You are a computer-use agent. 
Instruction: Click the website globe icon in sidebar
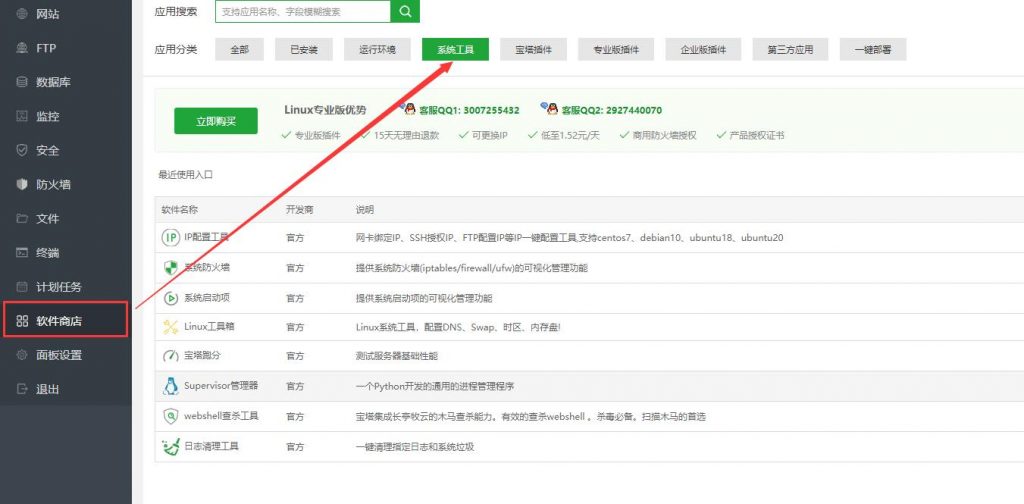click(22, 14)
